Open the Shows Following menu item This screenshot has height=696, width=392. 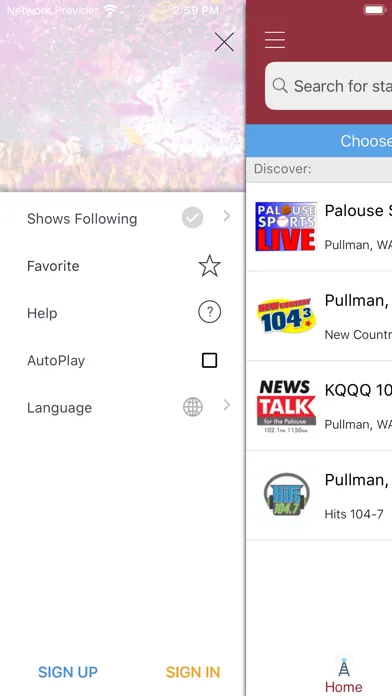tap(123, 218)
